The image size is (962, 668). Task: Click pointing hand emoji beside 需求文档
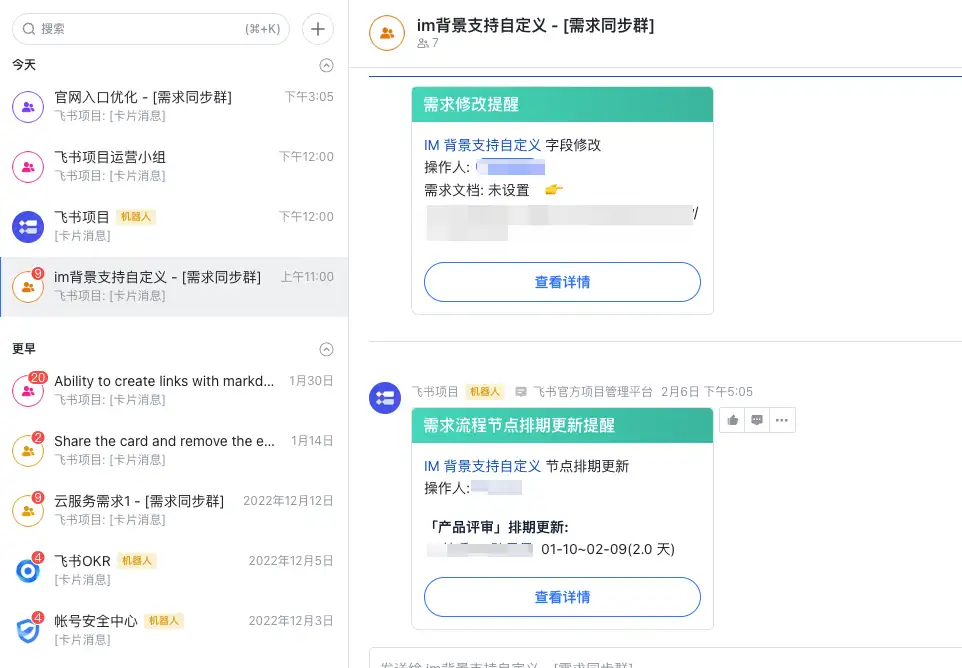pos(553,190)
